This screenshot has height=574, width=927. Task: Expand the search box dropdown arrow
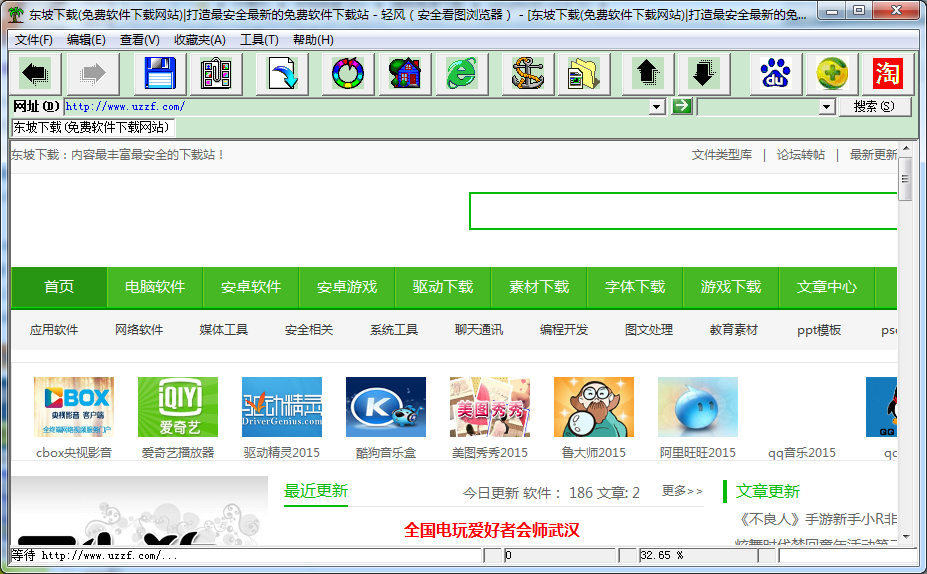[826, 107]
